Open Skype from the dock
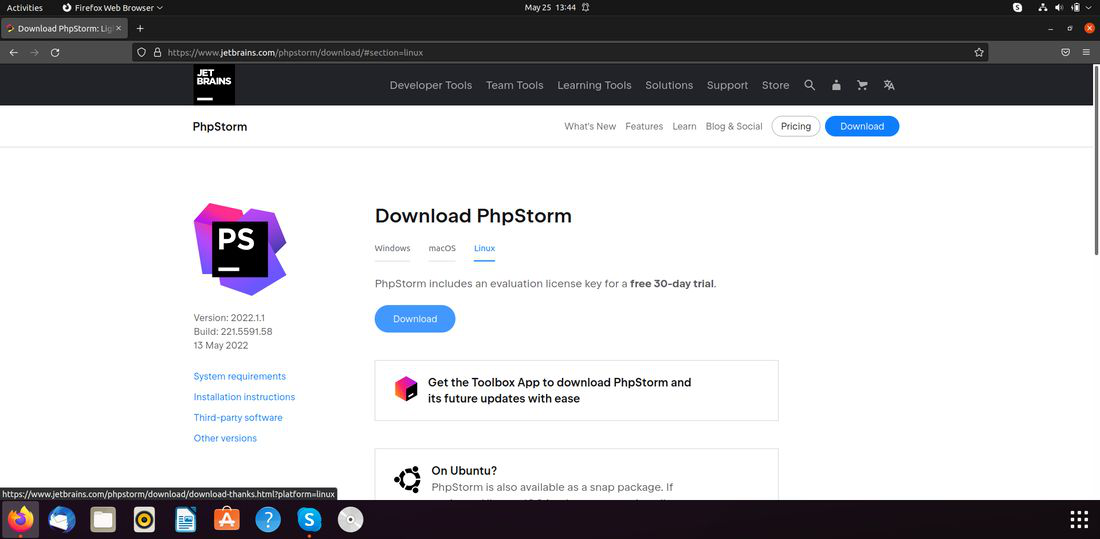 click(309, 520)
